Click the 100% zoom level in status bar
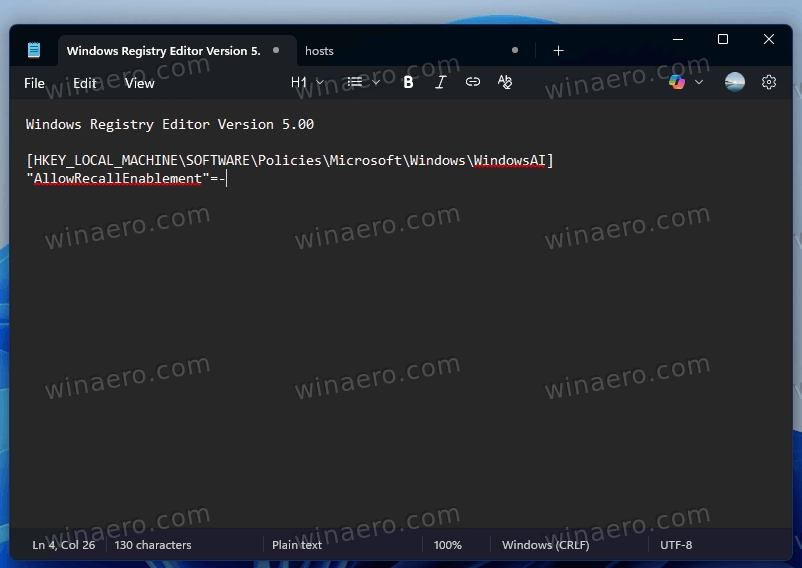This screenshot has width=802, height=568. click(x=448, y=545)
